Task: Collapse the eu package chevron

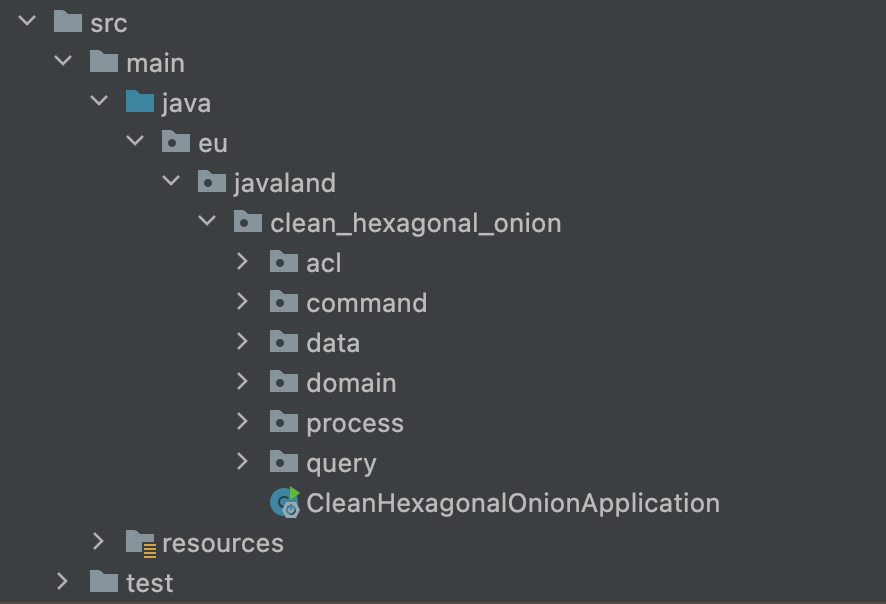Action: 135,140
